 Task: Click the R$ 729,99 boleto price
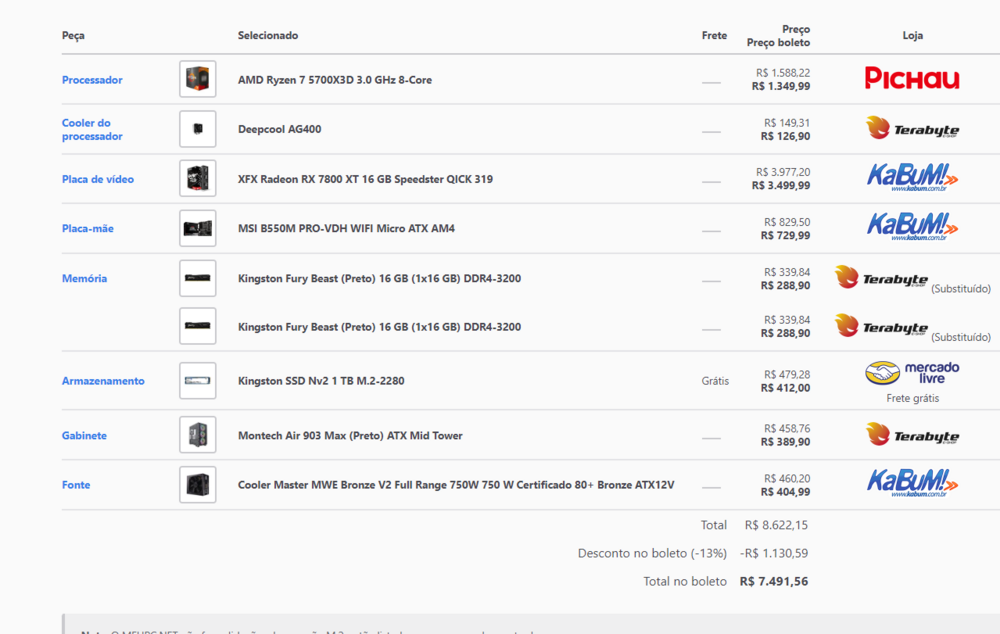tap(785, 235)
